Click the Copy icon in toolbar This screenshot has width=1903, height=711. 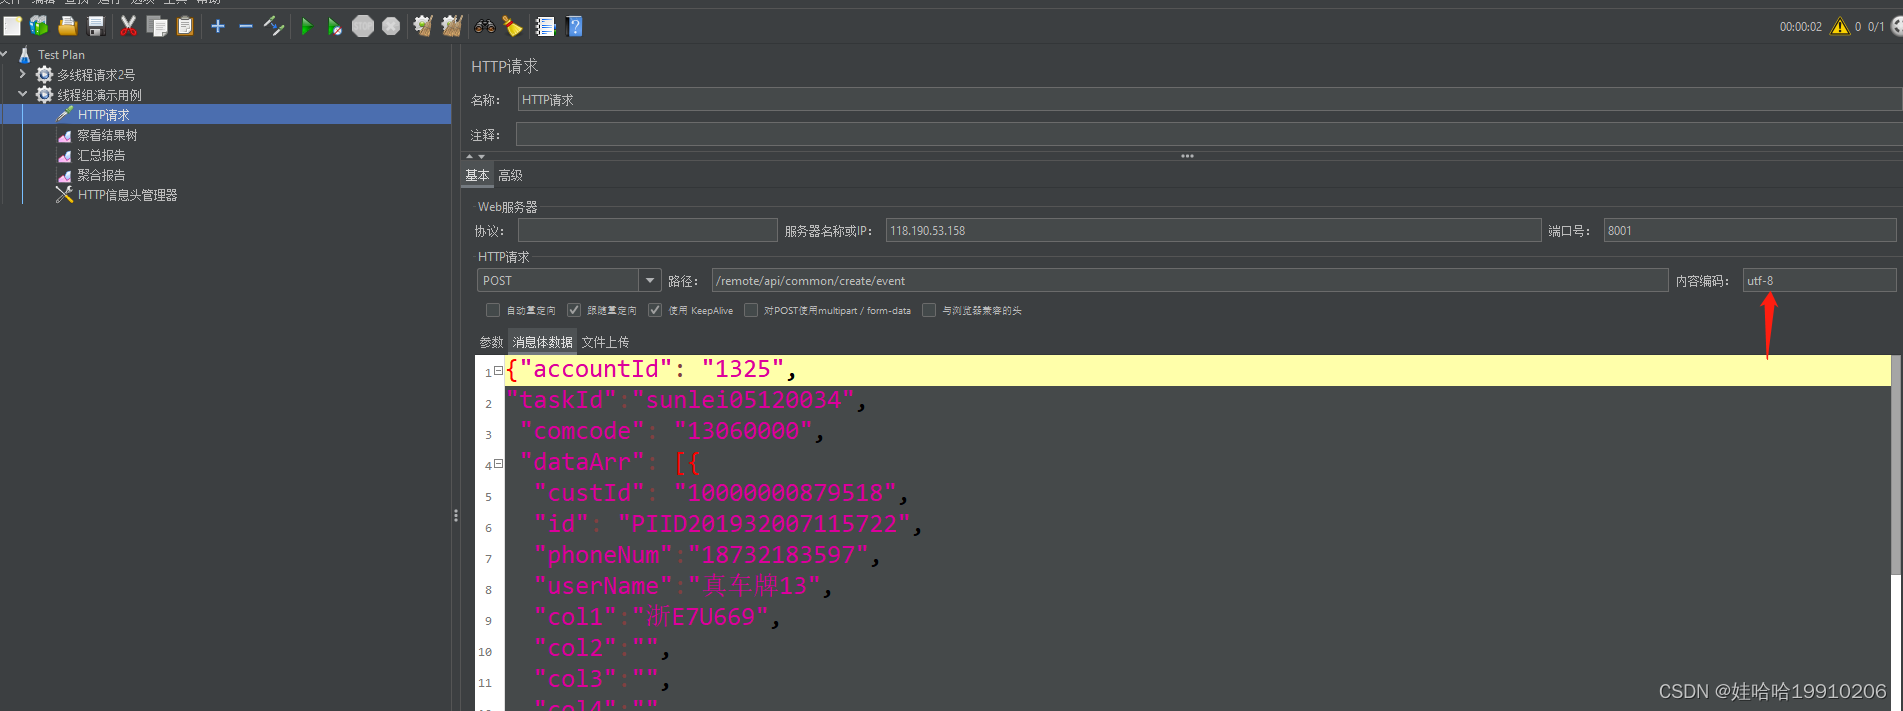coord(157,26)
